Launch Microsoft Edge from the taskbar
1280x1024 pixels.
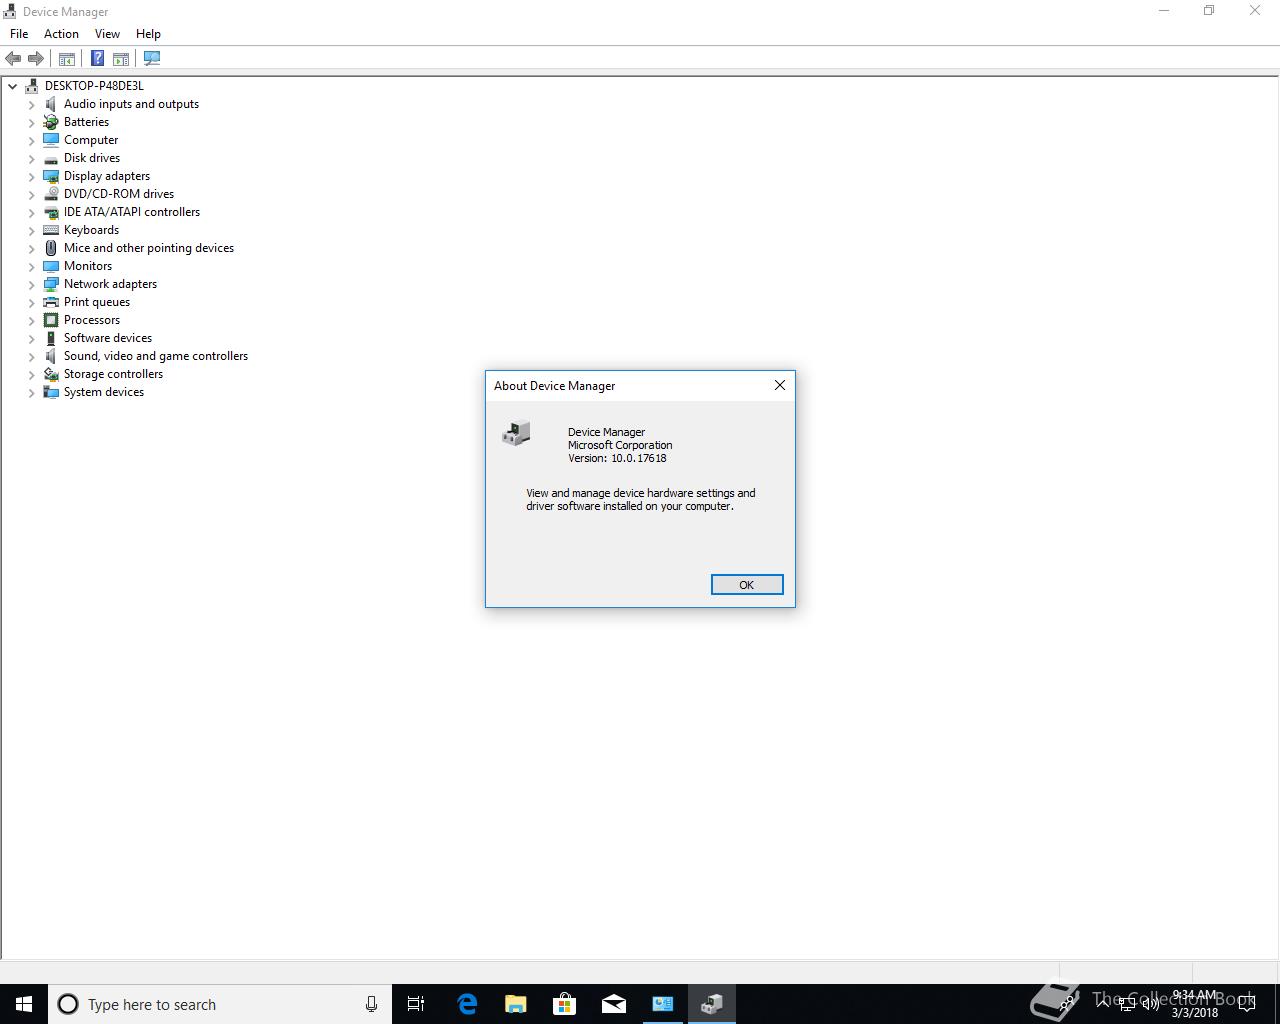tap(466, 1004)
